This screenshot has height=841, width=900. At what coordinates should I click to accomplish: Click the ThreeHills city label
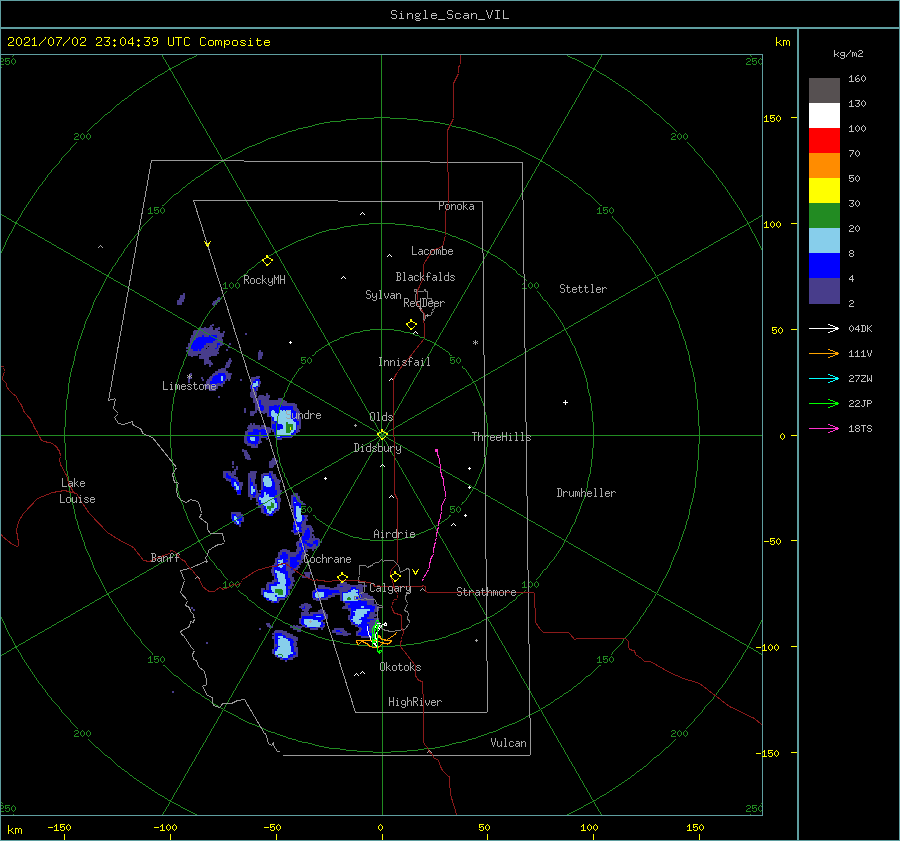pos(502,437)
